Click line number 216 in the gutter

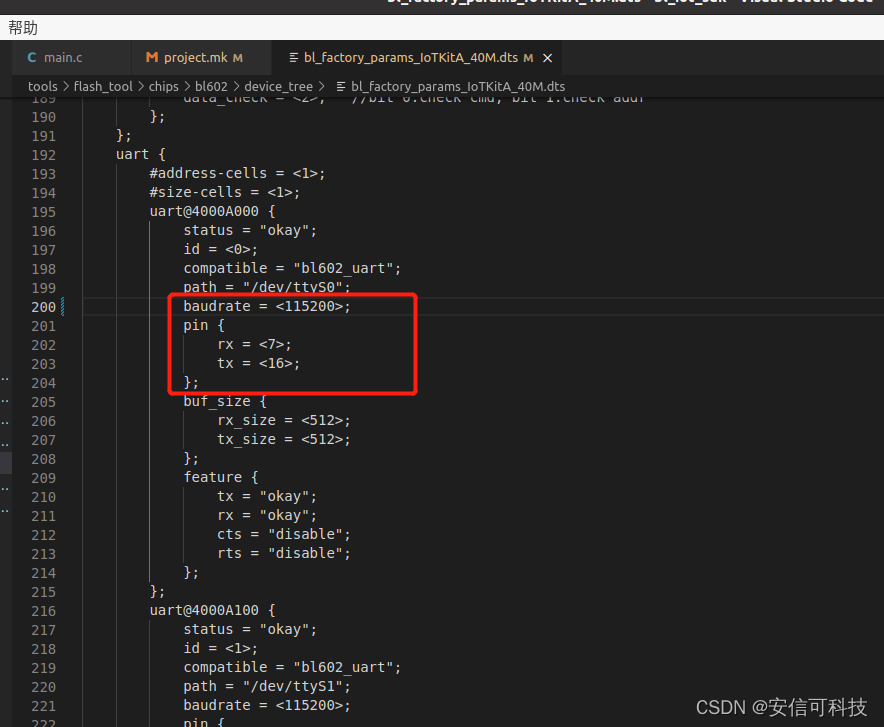tap(43, 611)
